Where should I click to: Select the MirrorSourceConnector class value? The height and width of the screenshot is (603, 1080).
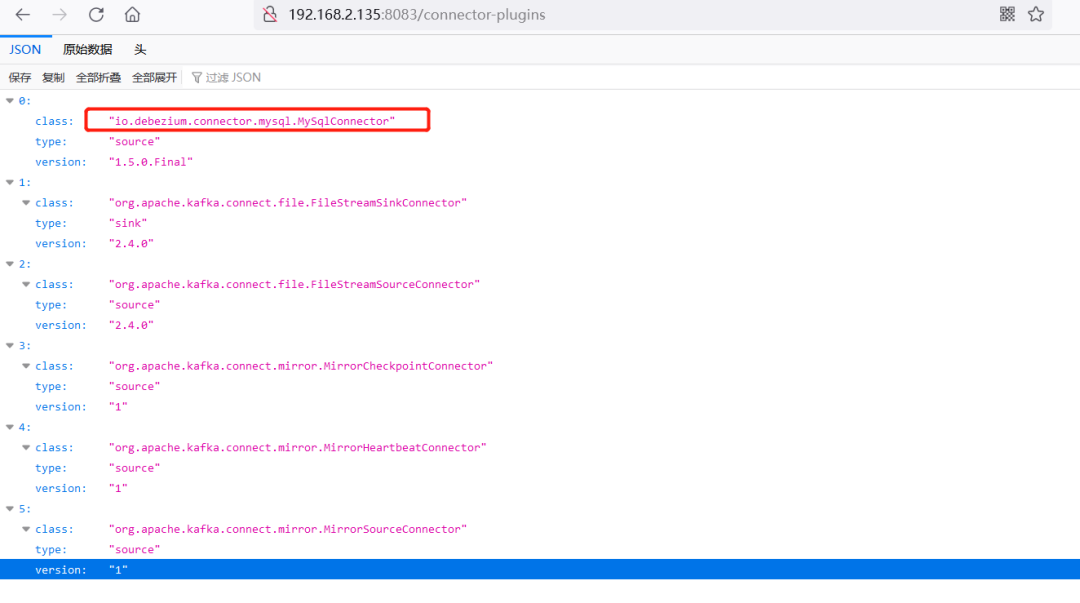tap(288, 529)
